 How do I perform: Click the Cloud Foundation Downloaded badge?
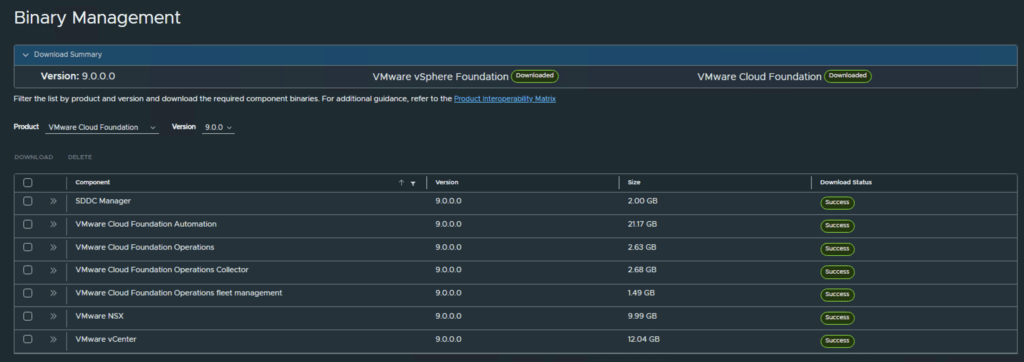(x=847, y=76)
